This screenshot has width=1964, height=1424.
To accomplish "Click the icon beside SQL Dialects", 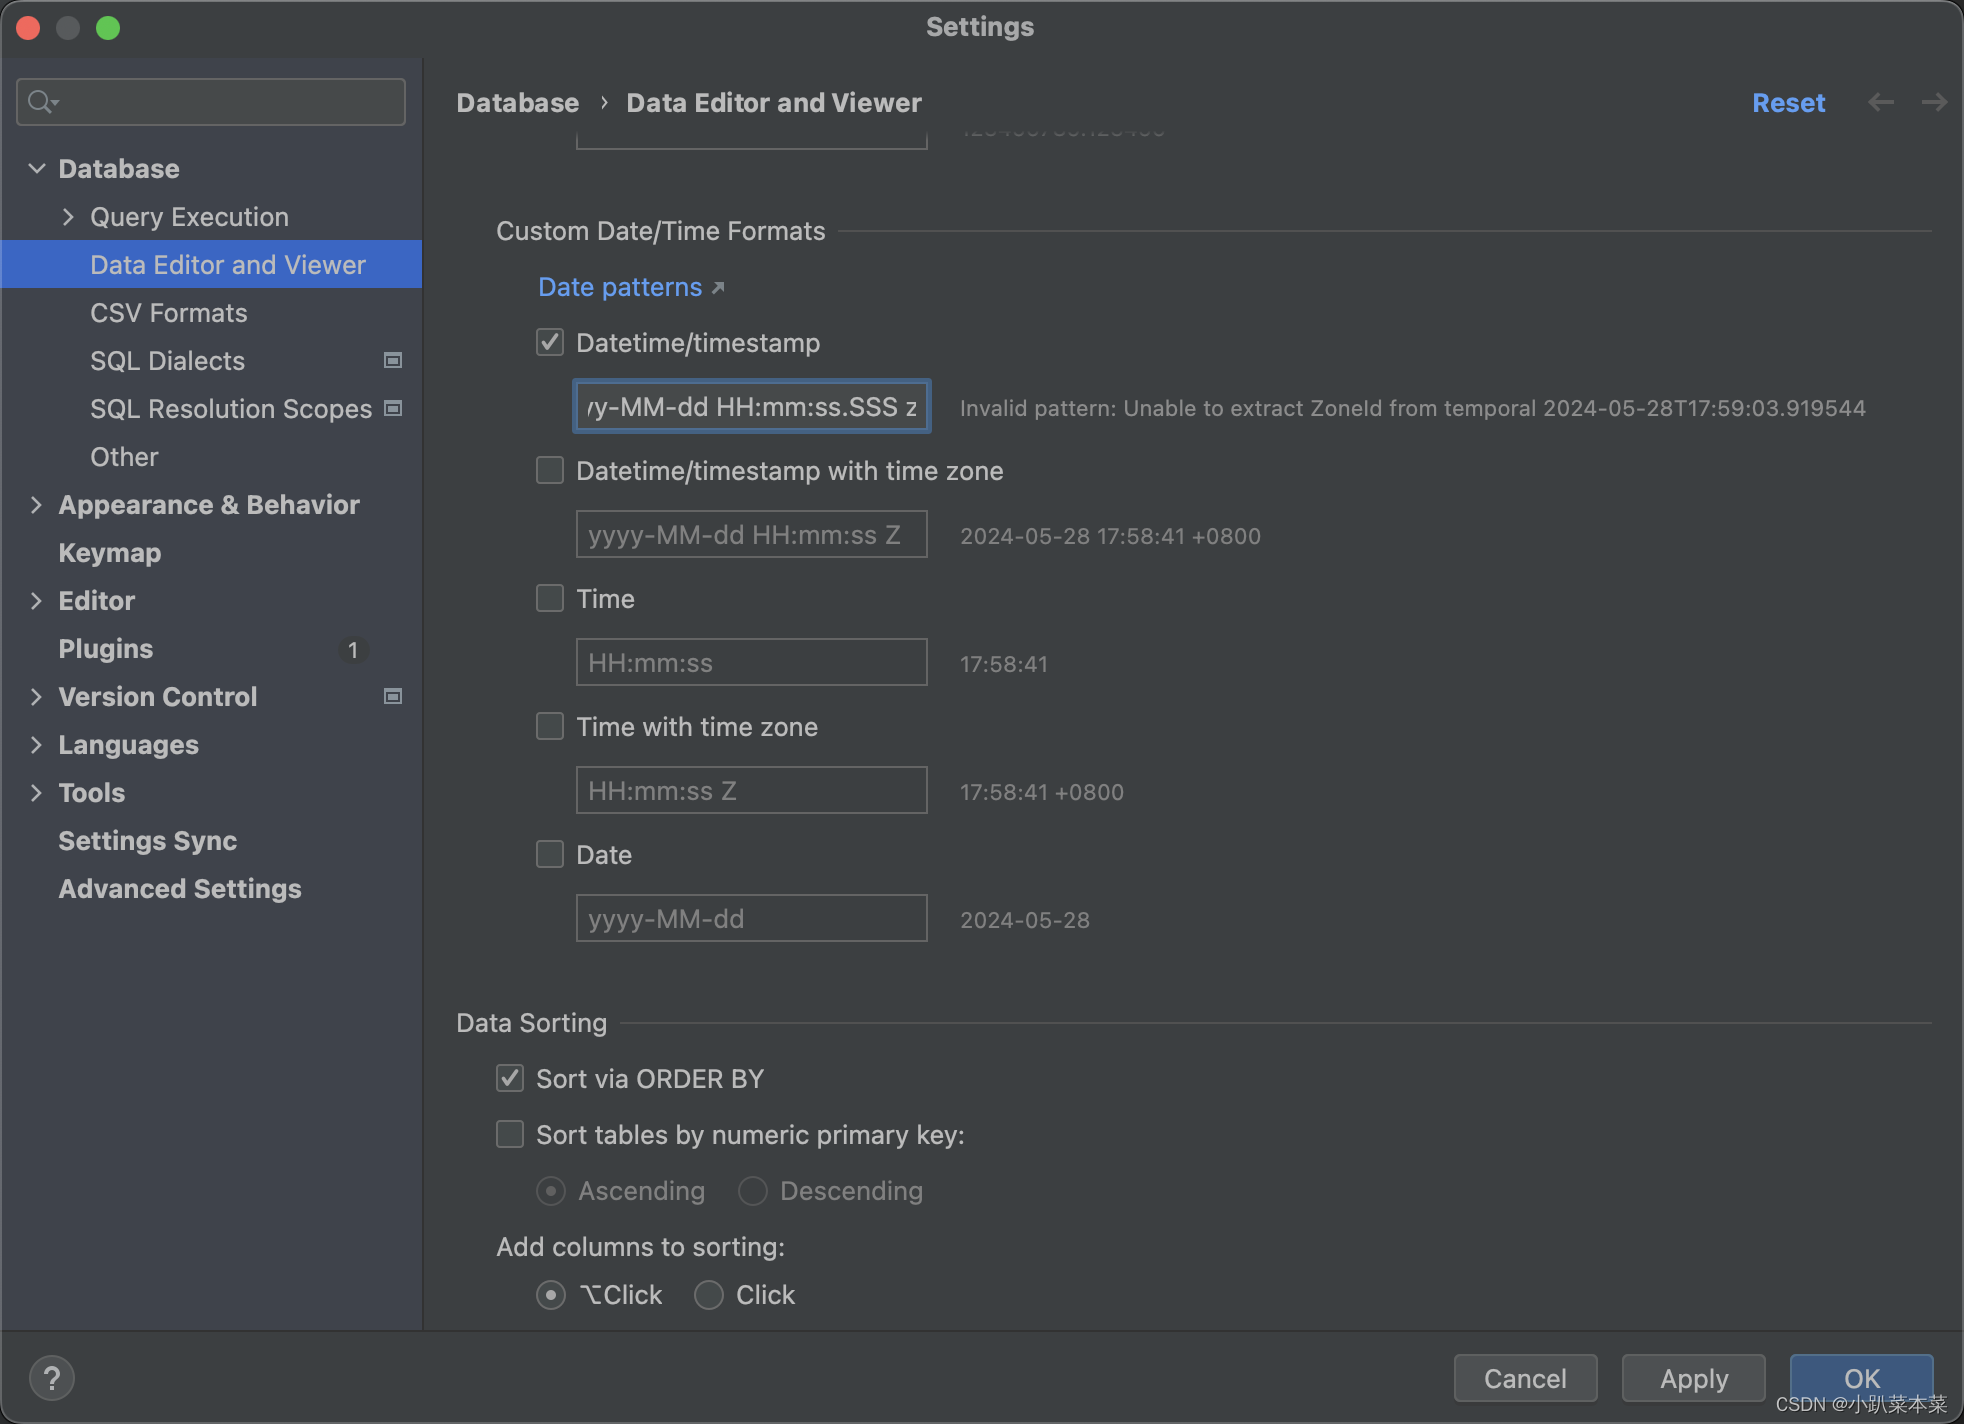I will 392,360.
